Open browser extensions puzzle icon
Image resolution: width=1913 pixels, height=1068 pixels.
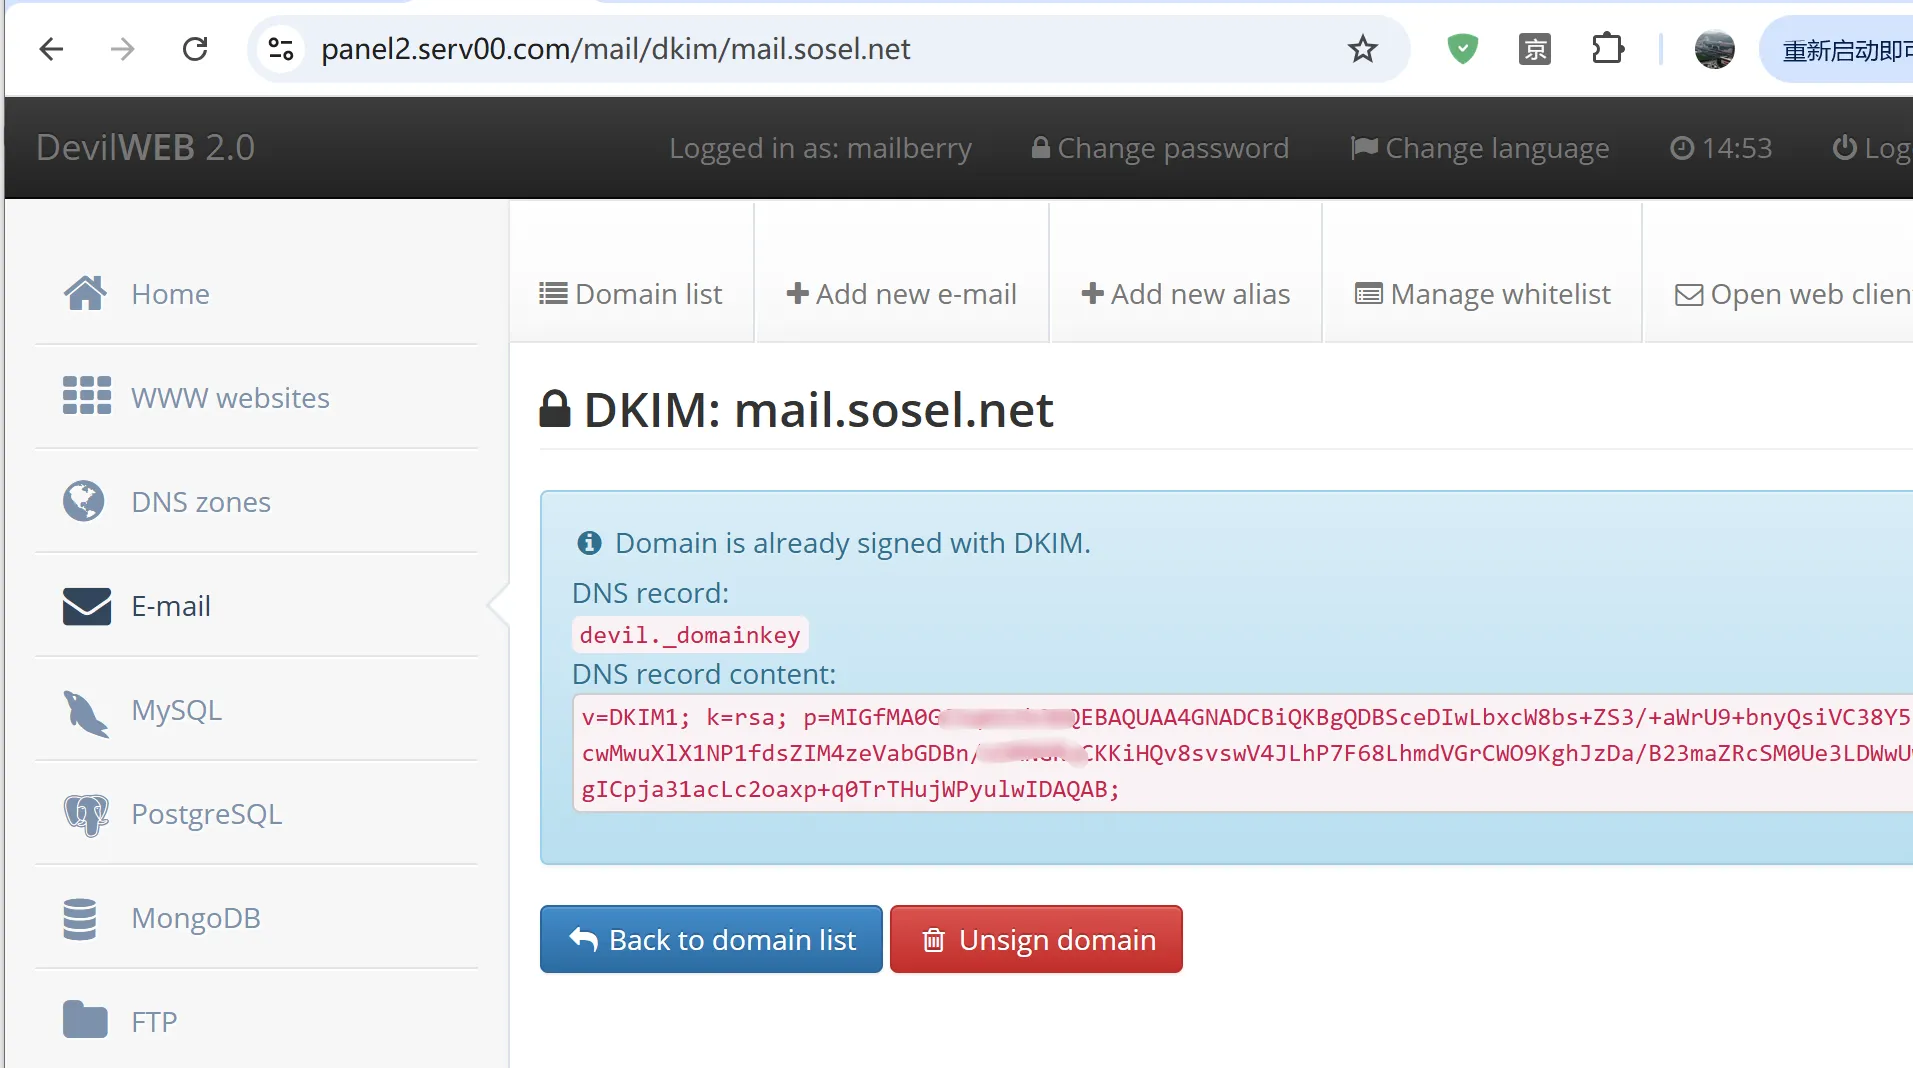(x=1607, y=48)
